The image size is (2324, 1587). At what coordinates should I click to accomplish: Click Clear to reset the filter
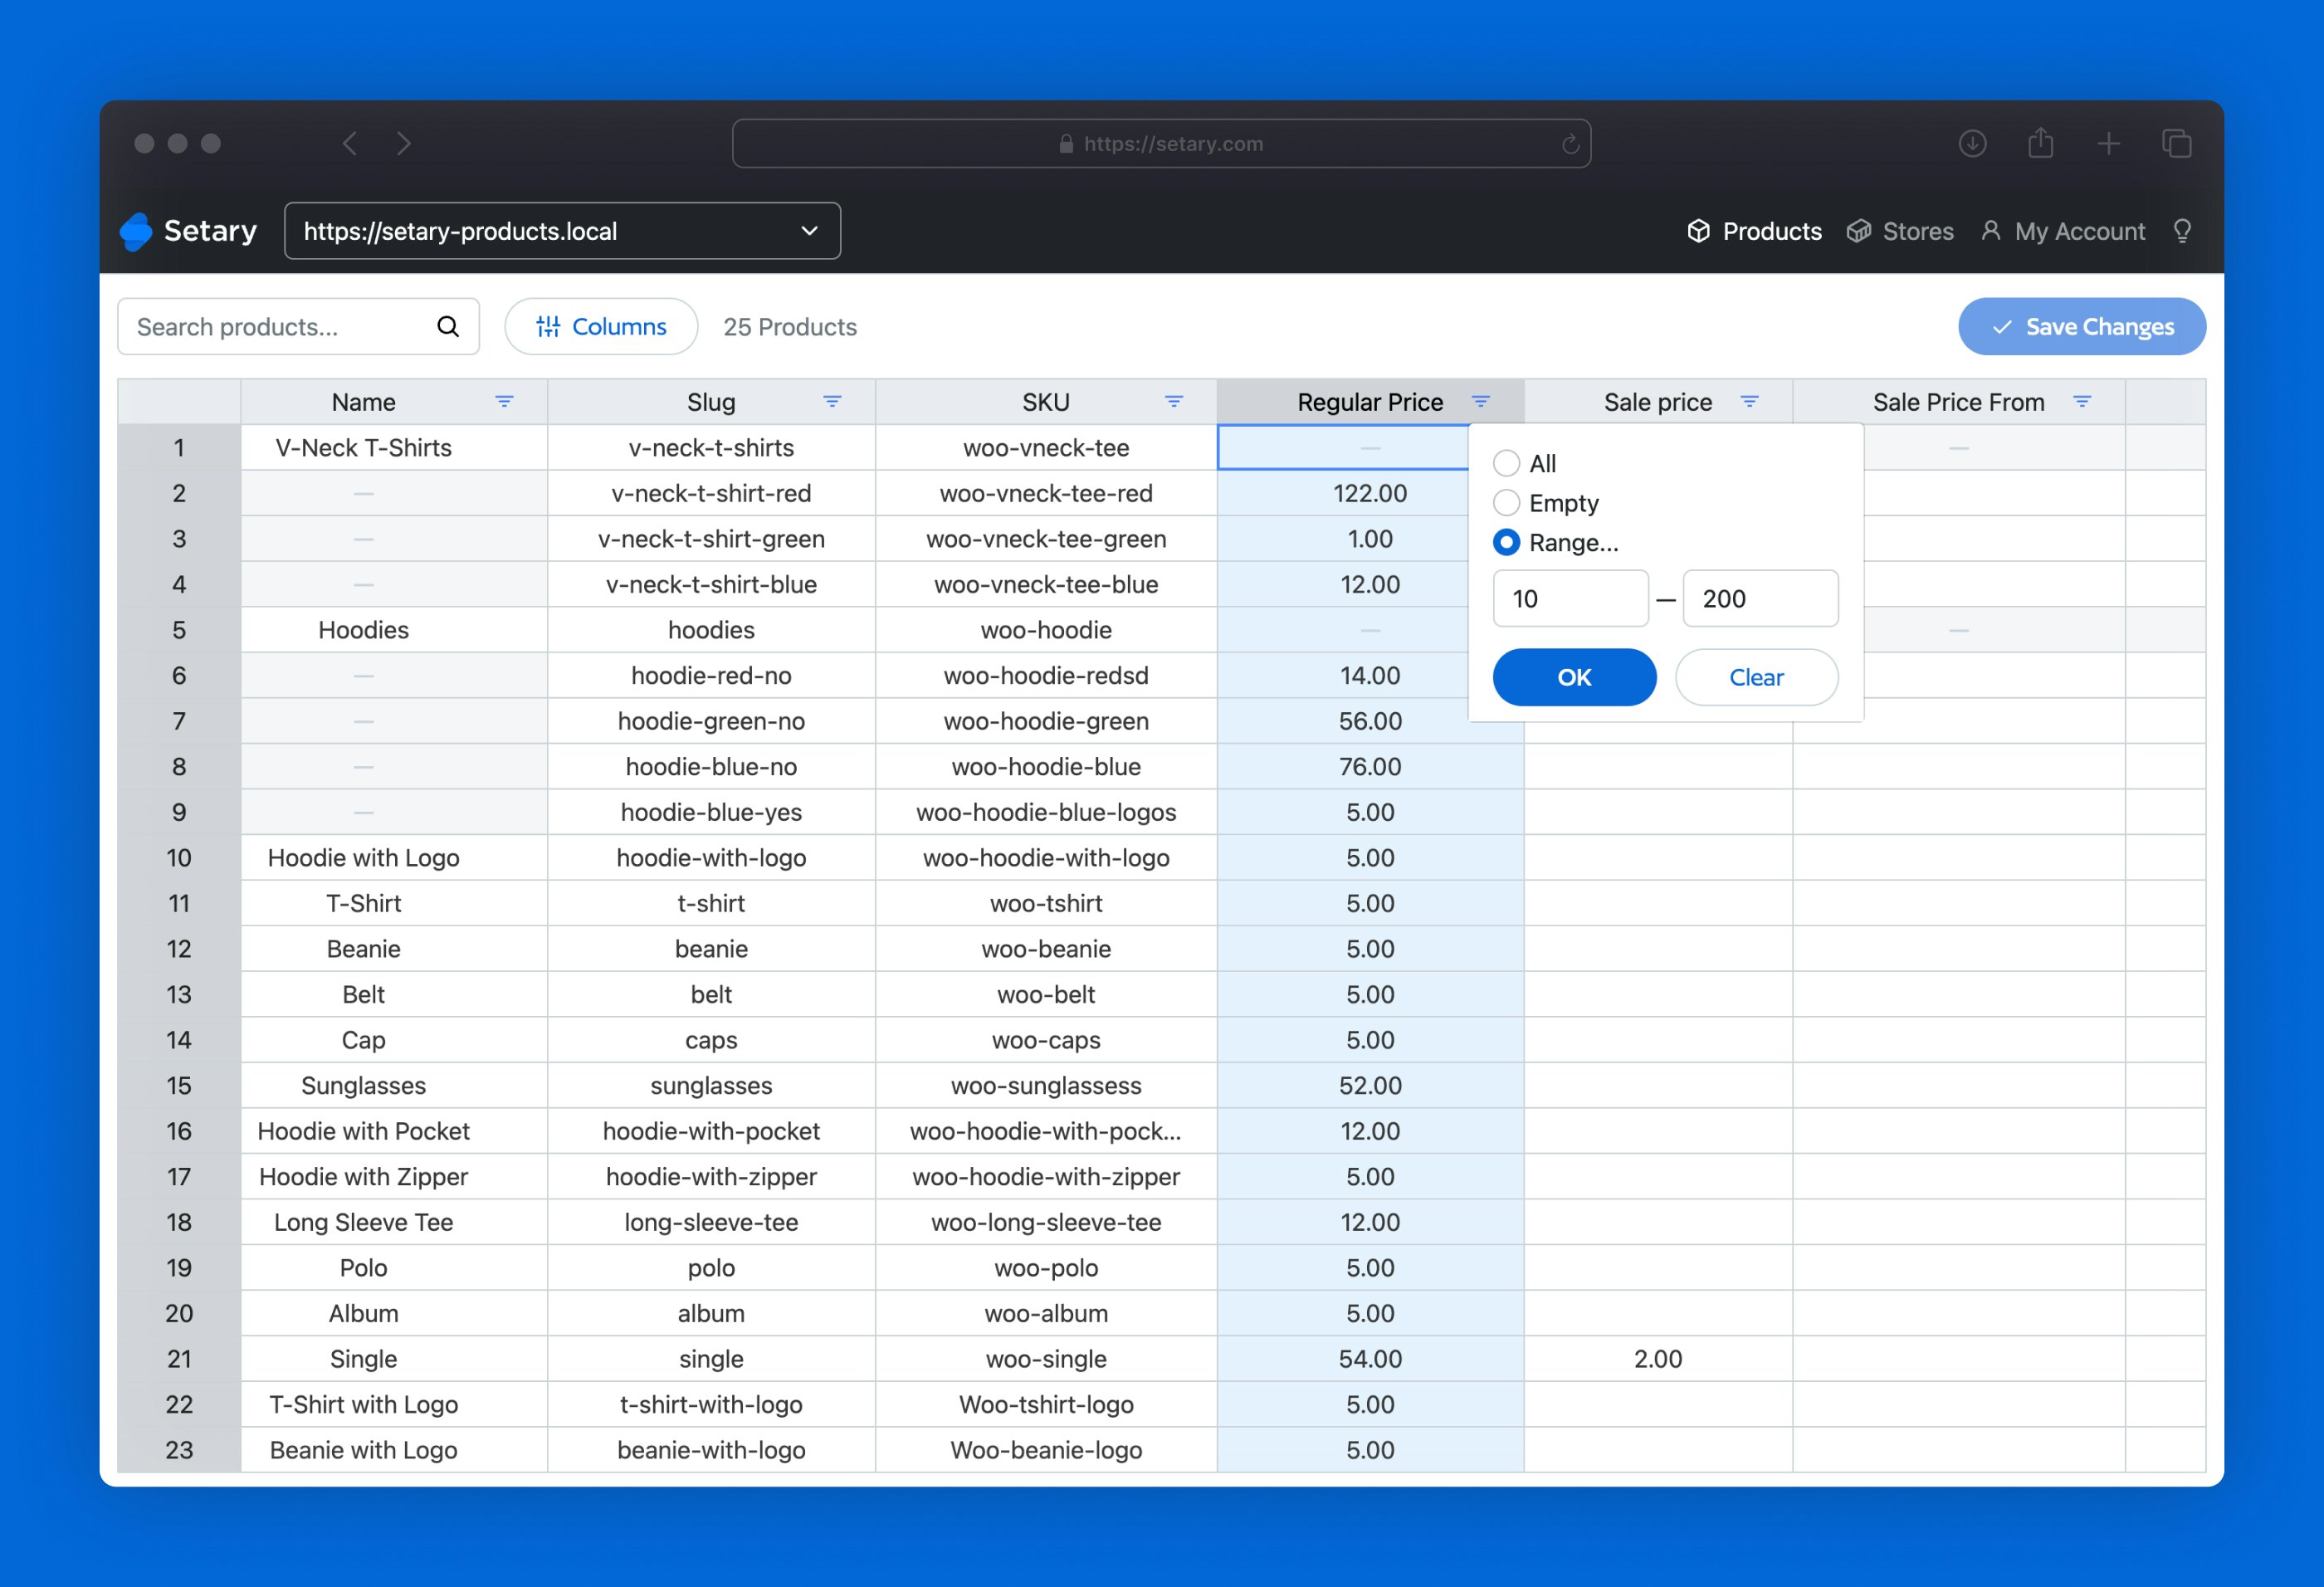pos(1756,677)
